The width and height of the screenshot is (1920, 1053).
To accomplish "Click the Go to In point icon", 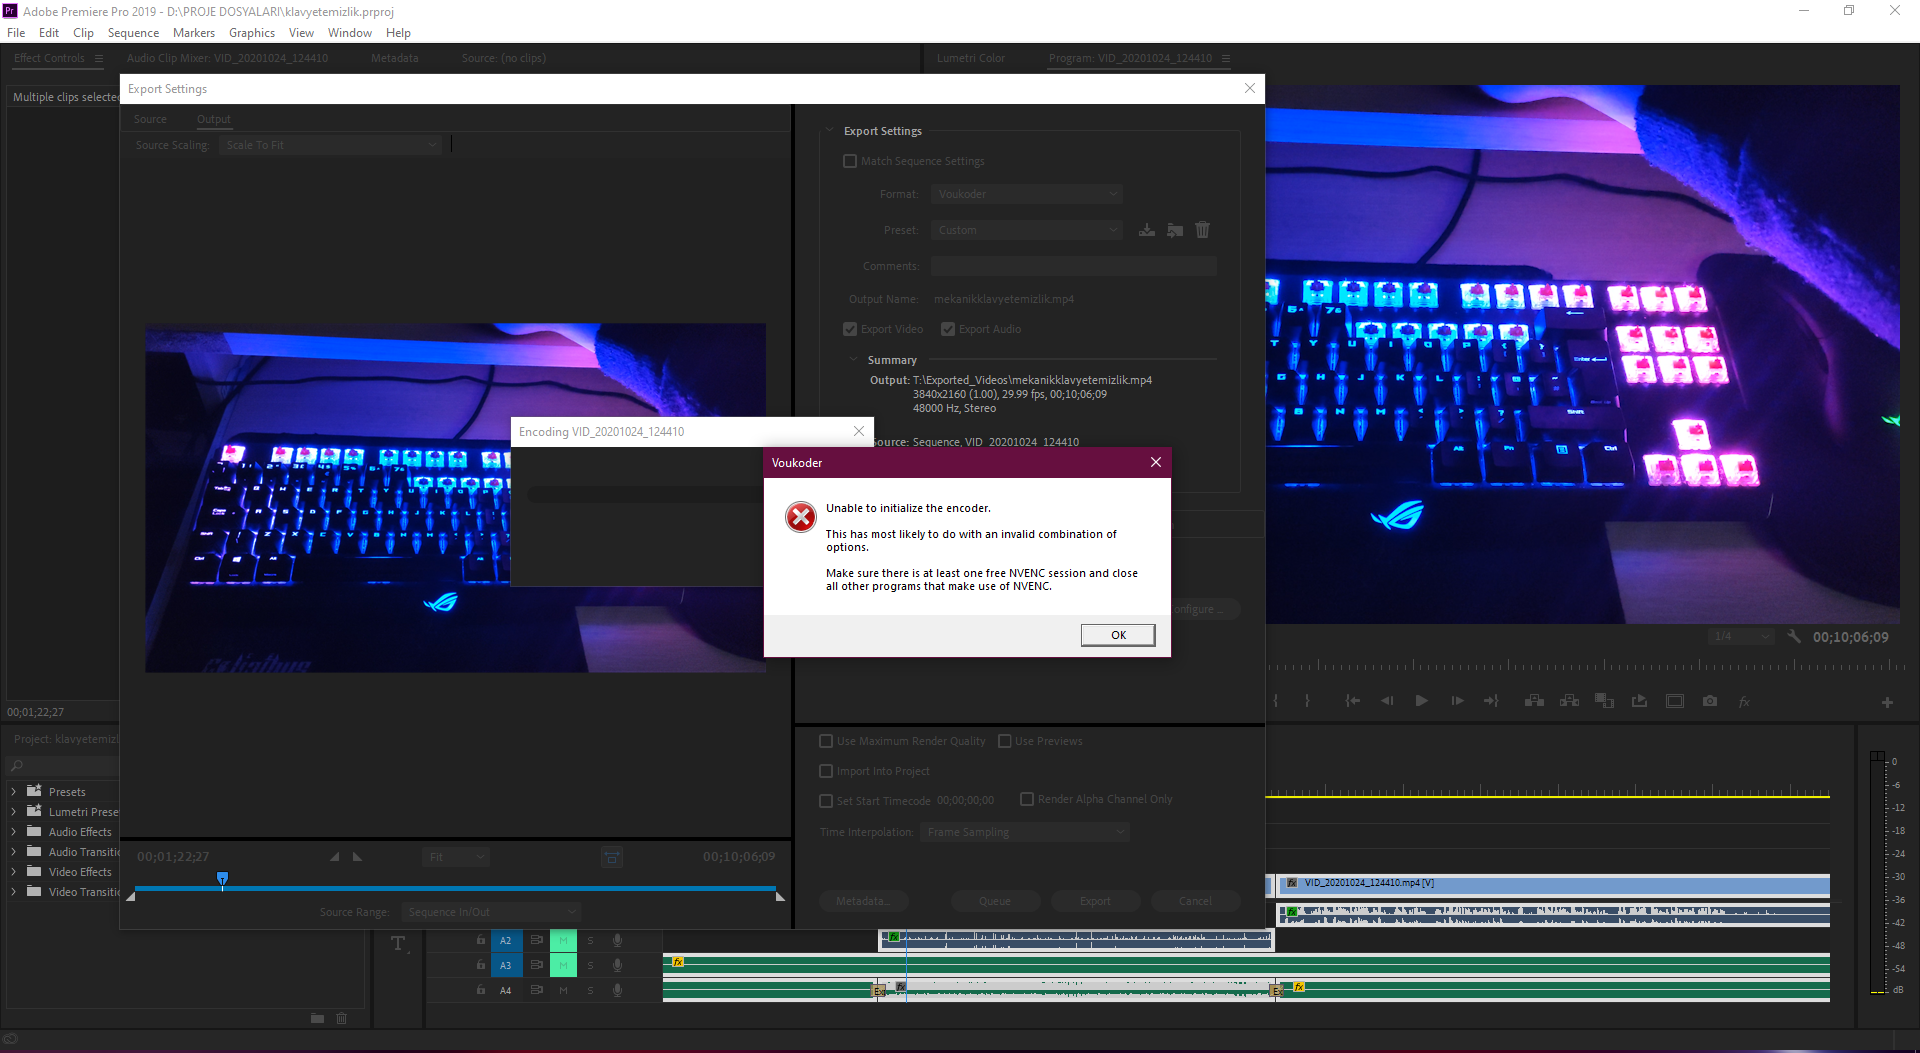I will point(1352,701).
